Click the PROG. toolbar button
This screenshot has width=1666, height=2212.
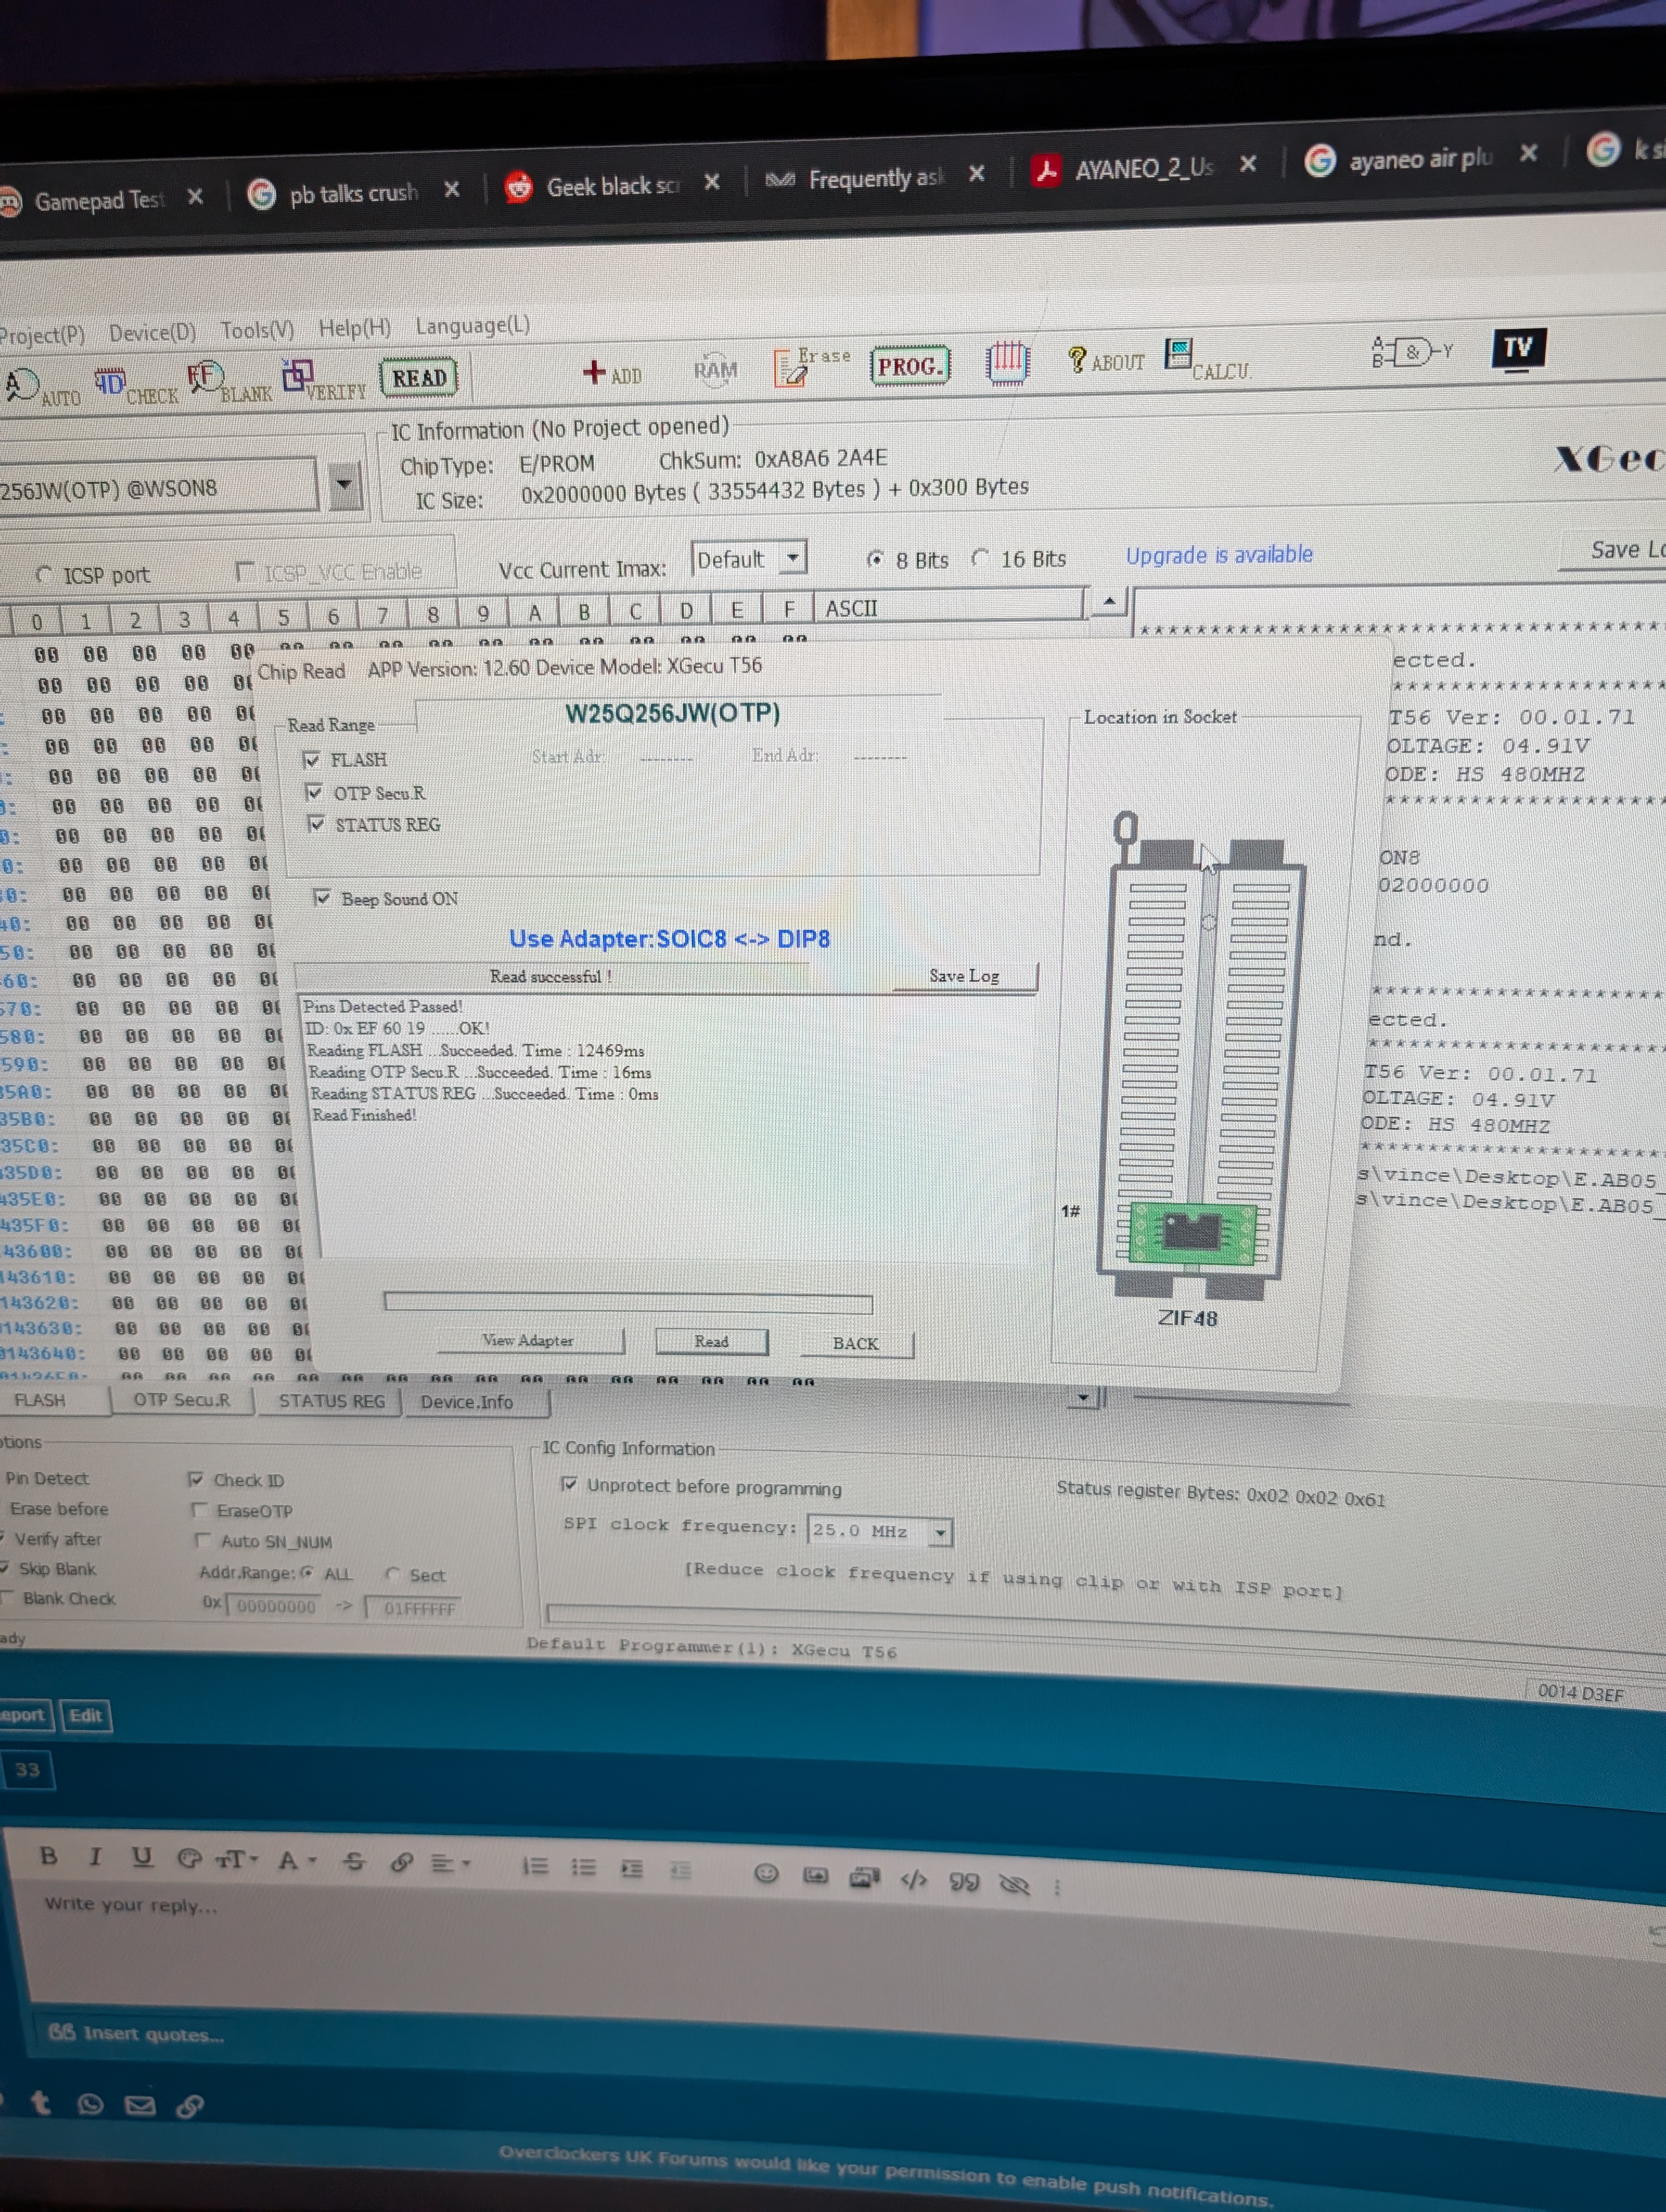pyautogui.click(x=909, y=365)
